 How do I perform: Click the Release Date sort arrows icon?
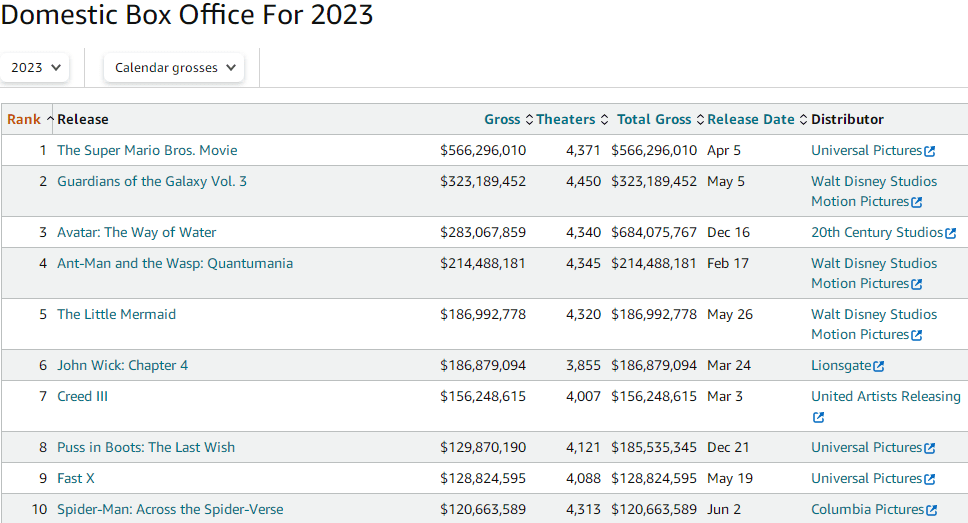pos(803,120)
